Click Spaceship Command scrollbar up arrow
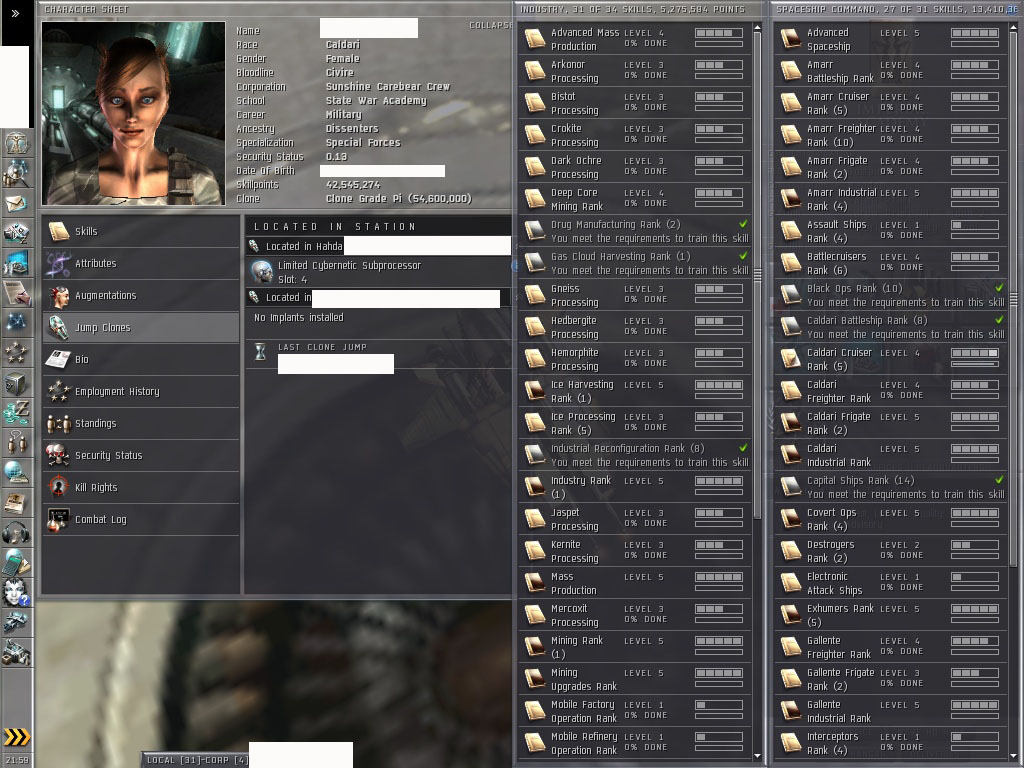 [x=1013, y=28]
